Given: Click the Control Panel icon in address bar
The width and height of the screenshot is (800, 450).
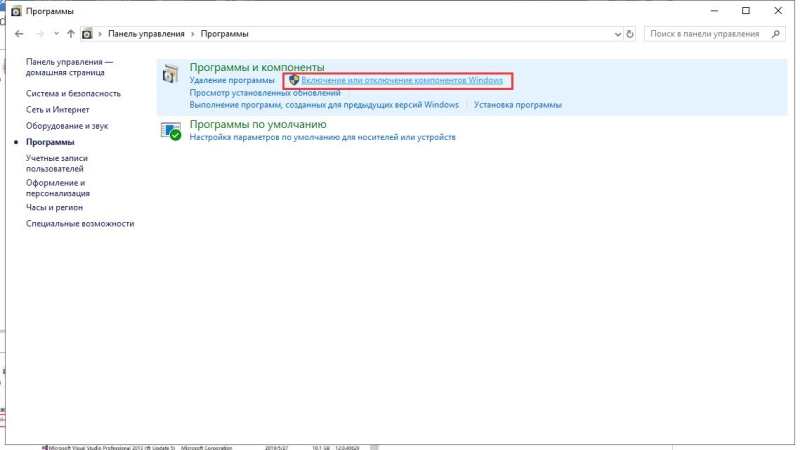Looking at the screenshot, I should coord(87,34).
